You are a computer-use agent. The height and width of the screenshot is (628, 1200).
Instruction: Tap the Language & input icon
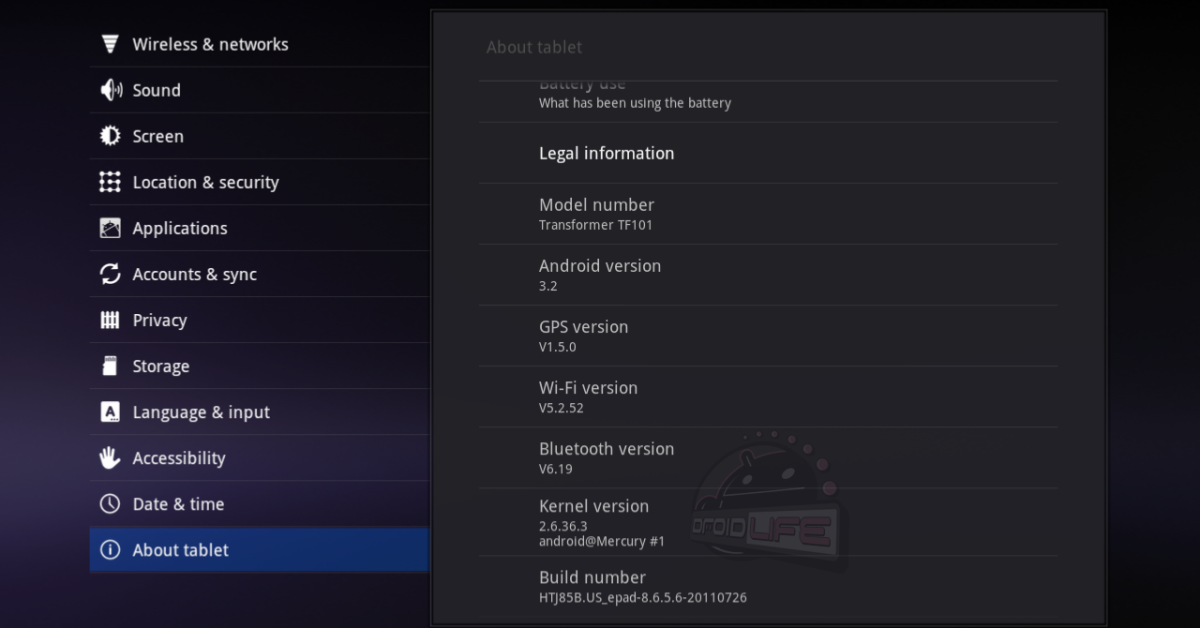(110, 412)
